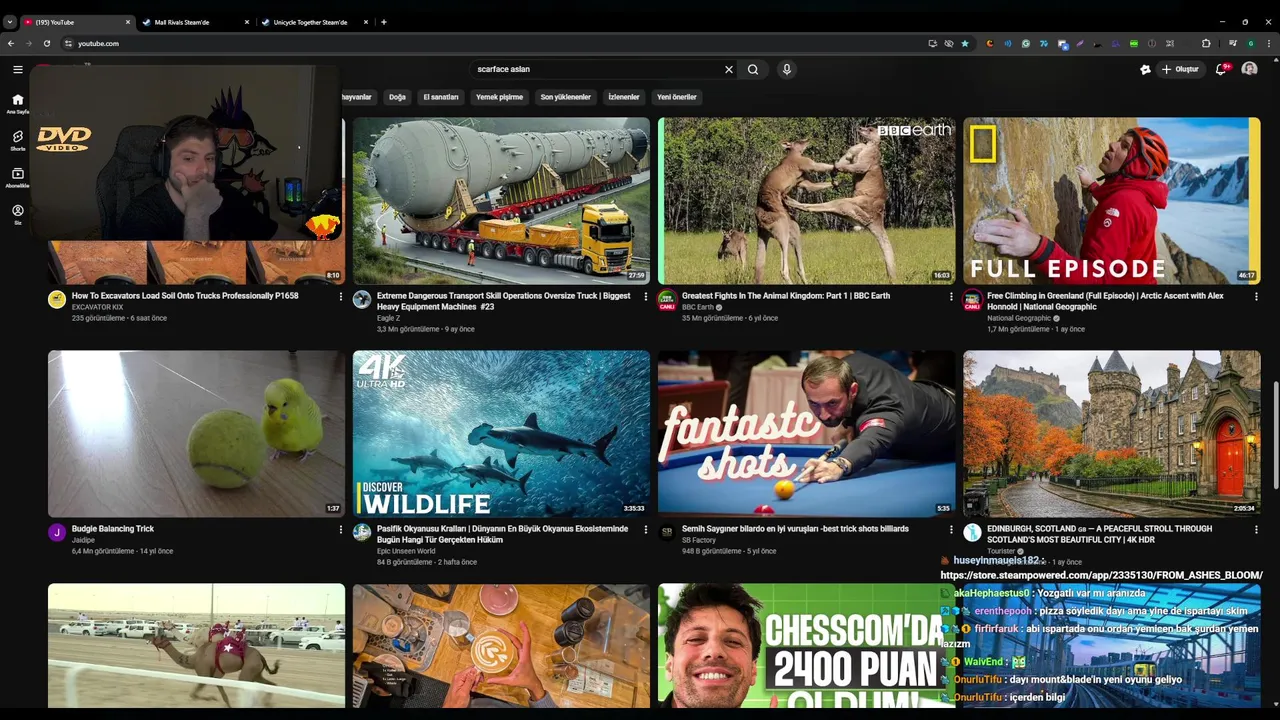
Task: Play the Discover Wildlife 4K sharks thumbnail
Action: point(501,434)
